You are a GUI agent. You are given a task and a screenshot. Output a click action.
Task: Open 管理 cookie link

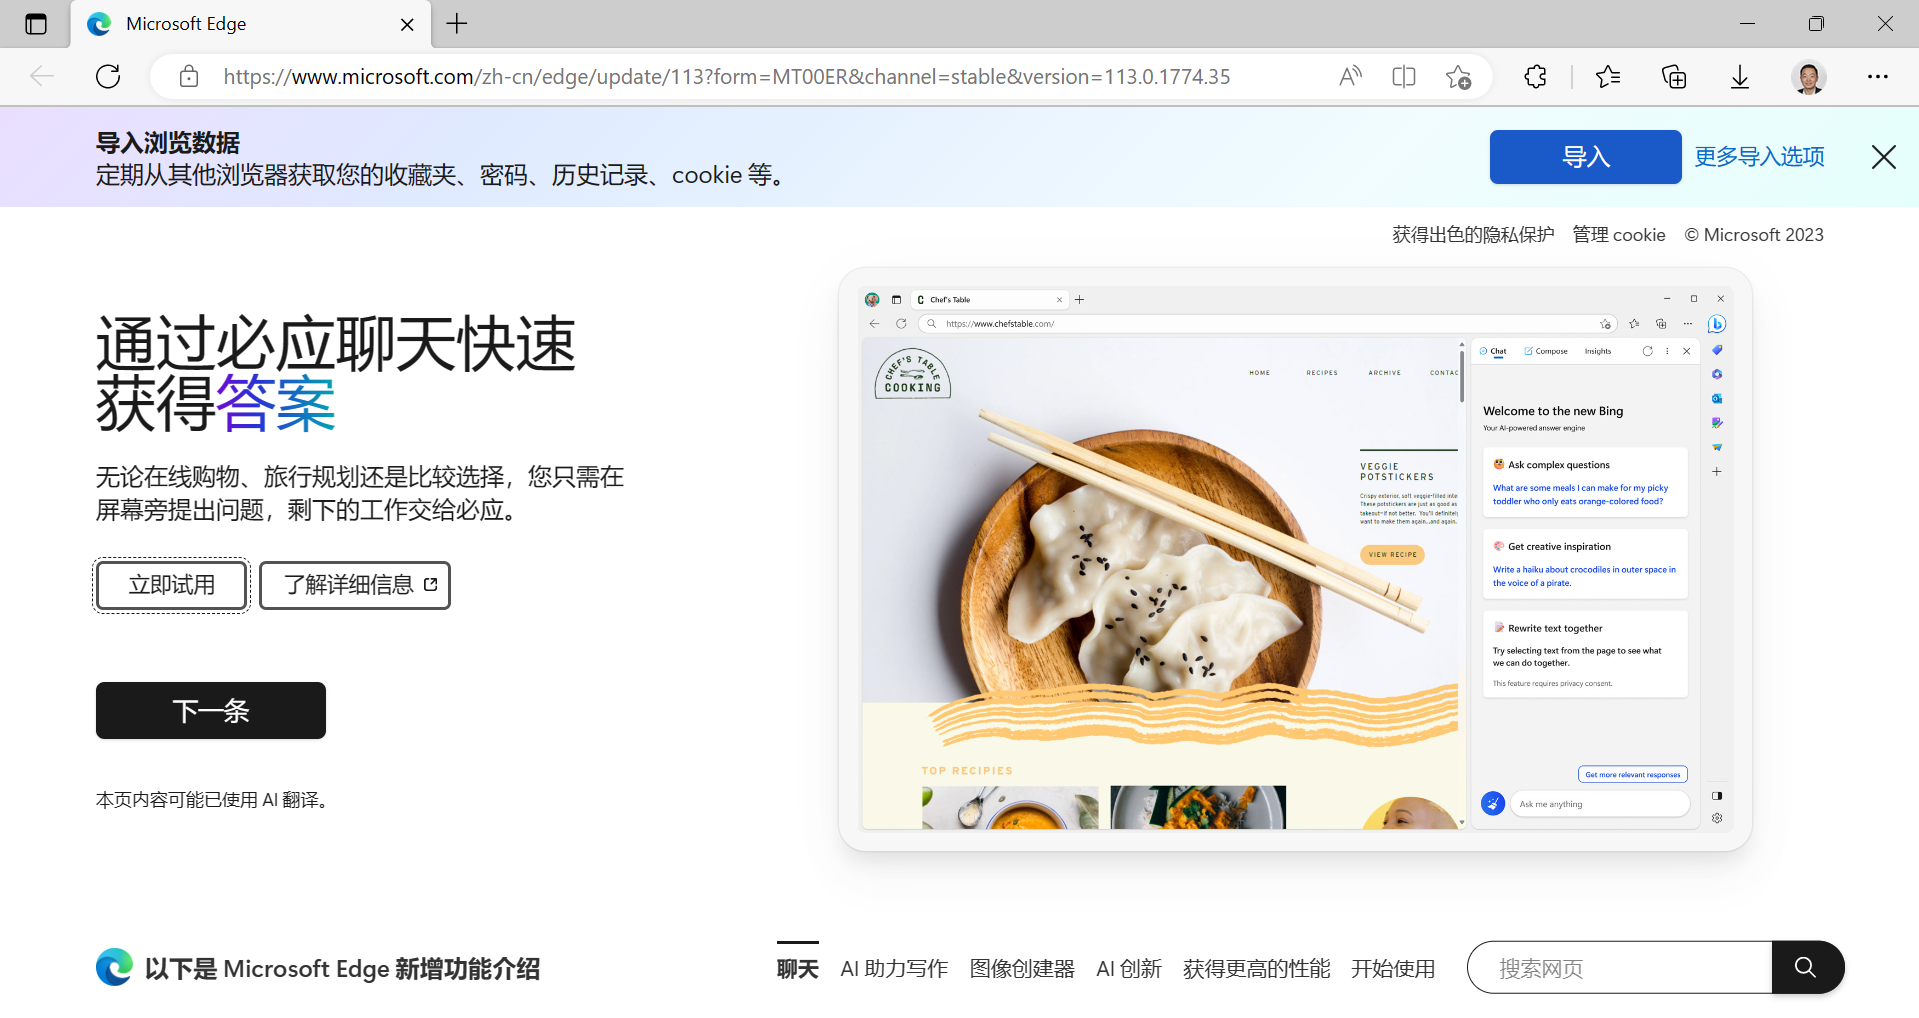(x=1619, y=235)
